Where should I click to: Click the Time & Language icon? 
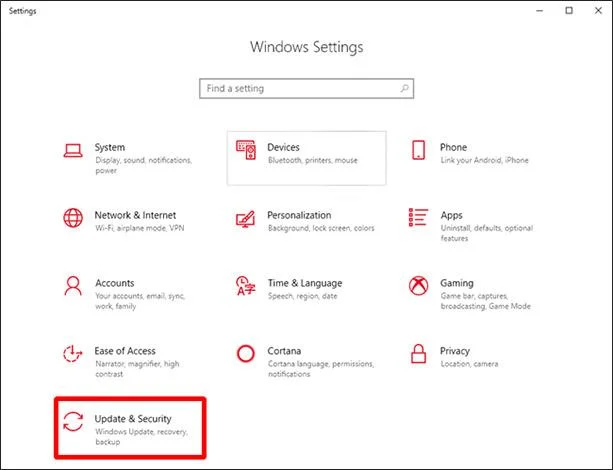(x=246, y=286)
